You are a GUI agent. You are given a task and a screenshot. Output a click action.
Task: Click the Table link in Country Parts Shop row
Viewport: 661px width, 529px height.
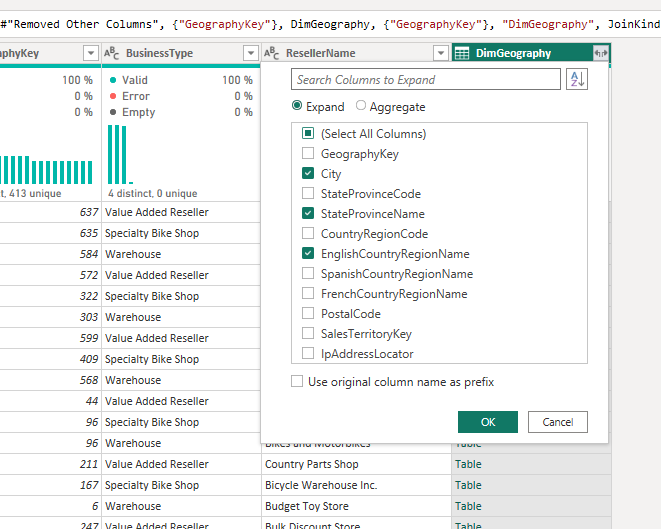click(x=468, y=464)
